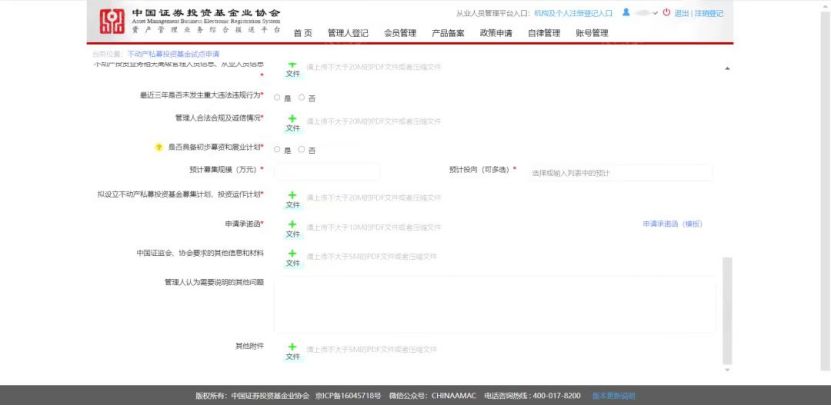Click the 退出 link
The height and width of the screenshot is (406, 831).
[682, 13]
